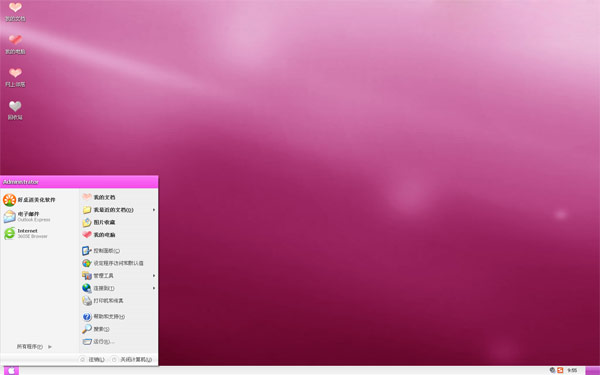
Task: Expand the 连接到 submenu arrow
Action: click(x=154, y=288)
